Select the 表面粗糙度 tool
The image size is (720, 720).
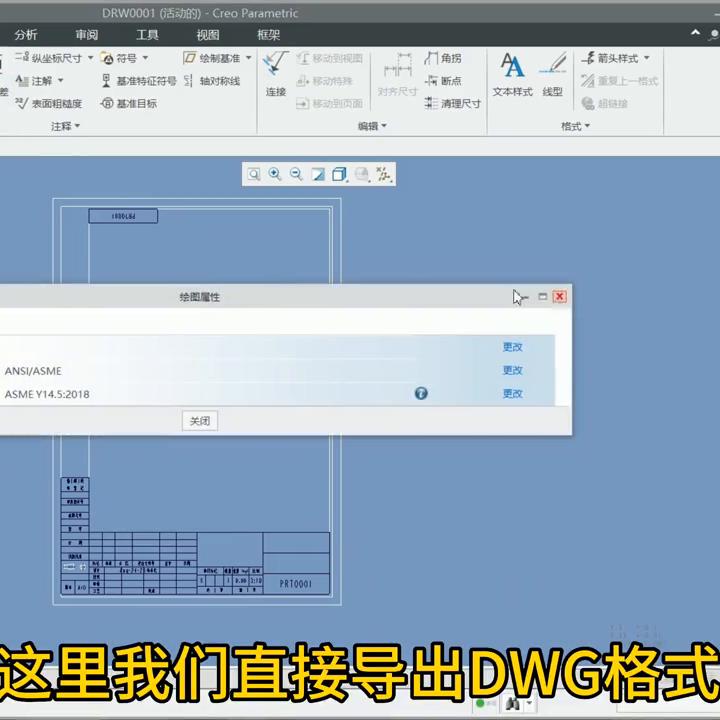pyautogui.click(x=48, y=104)
